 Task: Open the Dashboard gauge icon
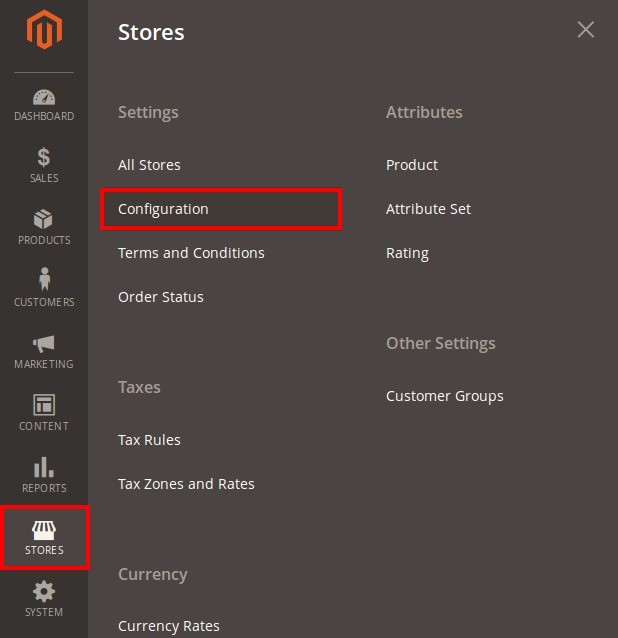point(44,98)
